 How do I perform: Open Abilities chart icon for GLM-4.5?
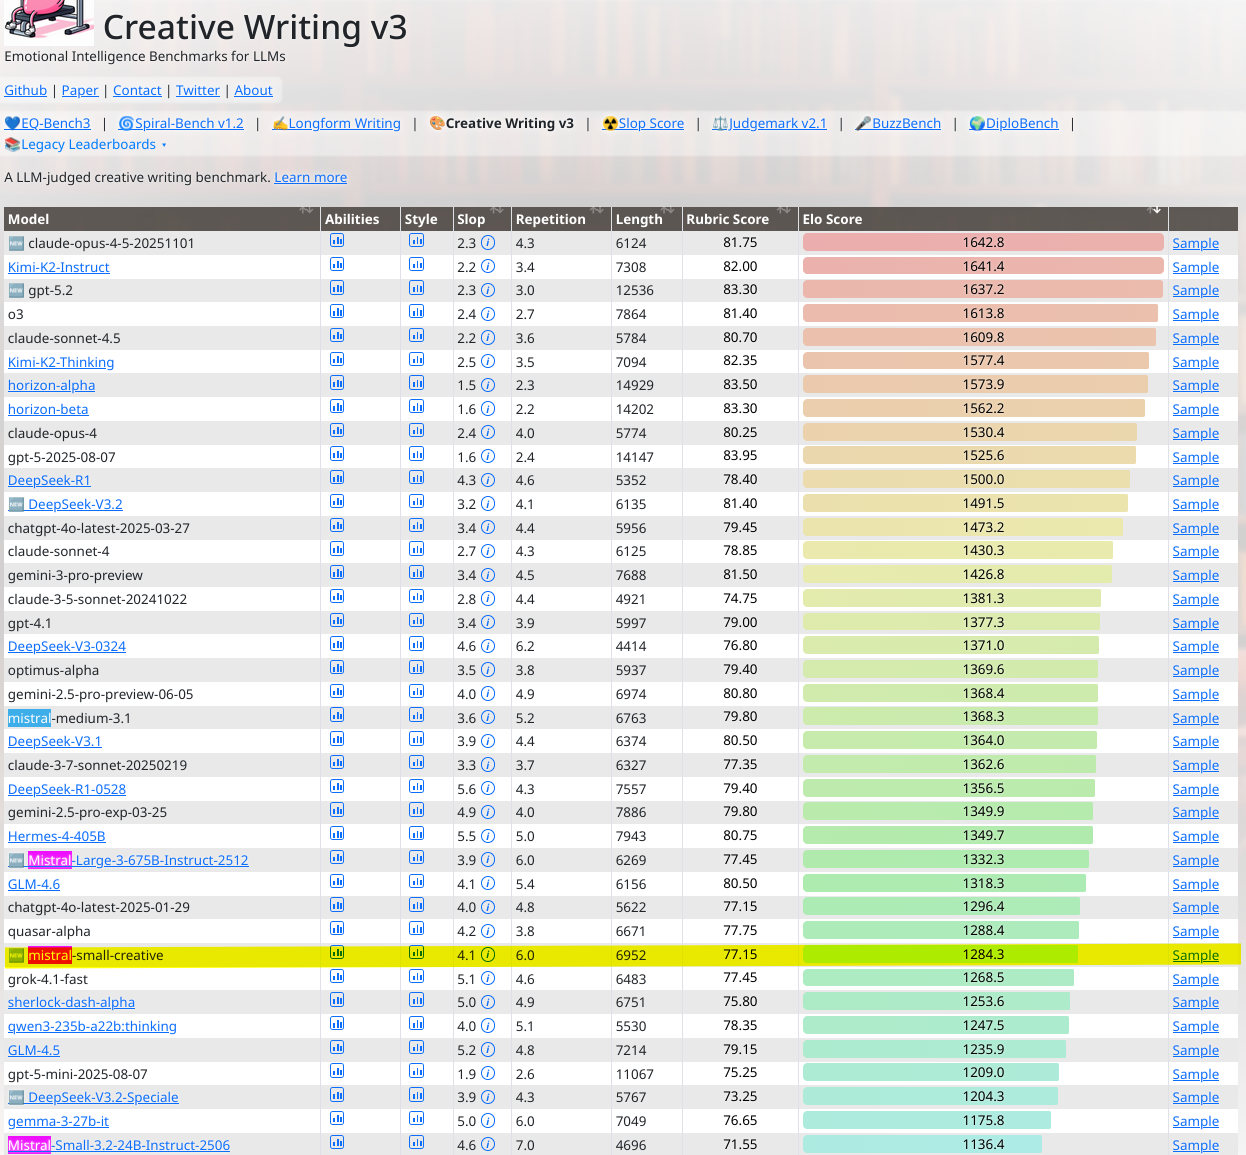click(x=337, y=1048)
